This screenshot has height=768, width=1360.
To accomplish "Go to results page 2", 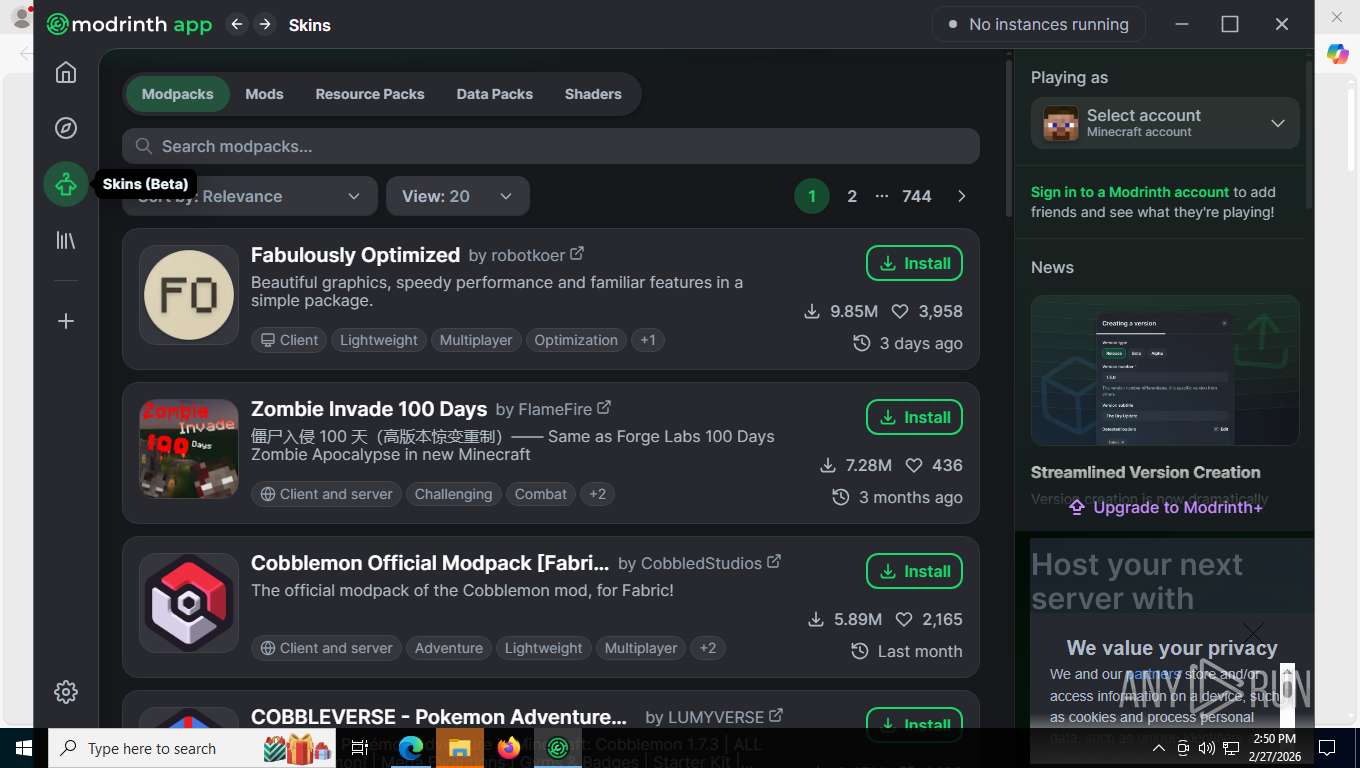I will [852, 196].
